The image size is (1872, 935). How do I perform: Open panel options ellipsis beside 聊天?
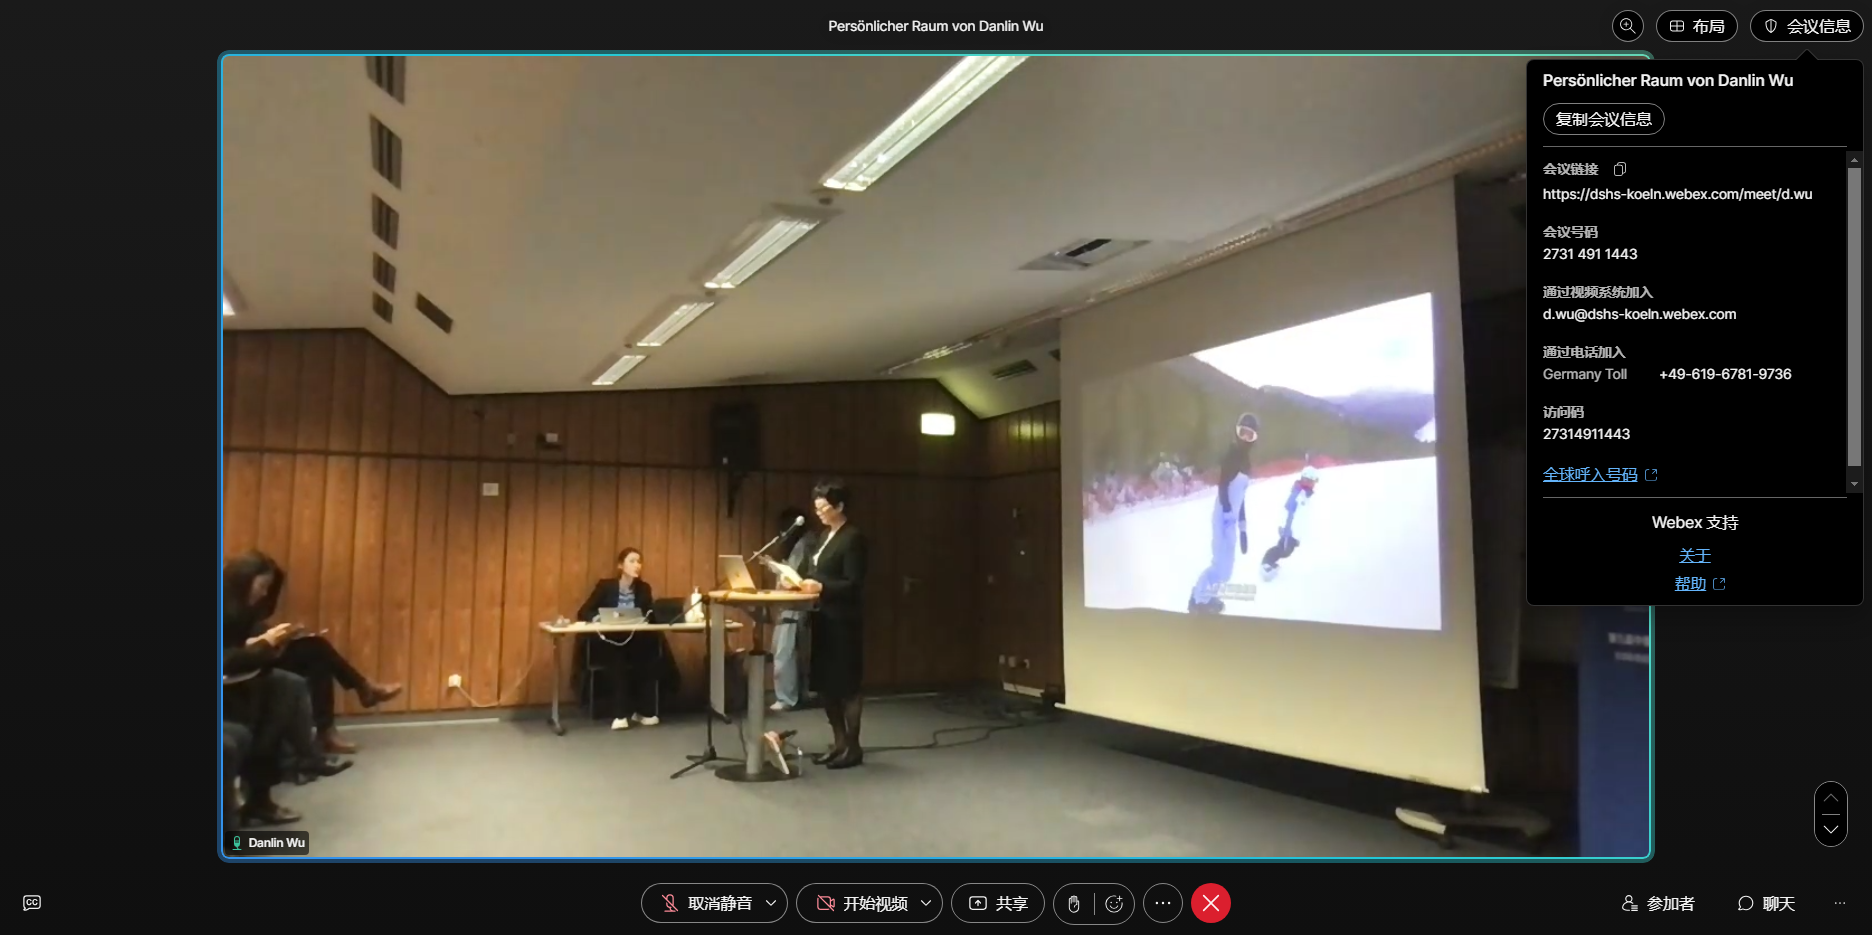click(1840, 903)
